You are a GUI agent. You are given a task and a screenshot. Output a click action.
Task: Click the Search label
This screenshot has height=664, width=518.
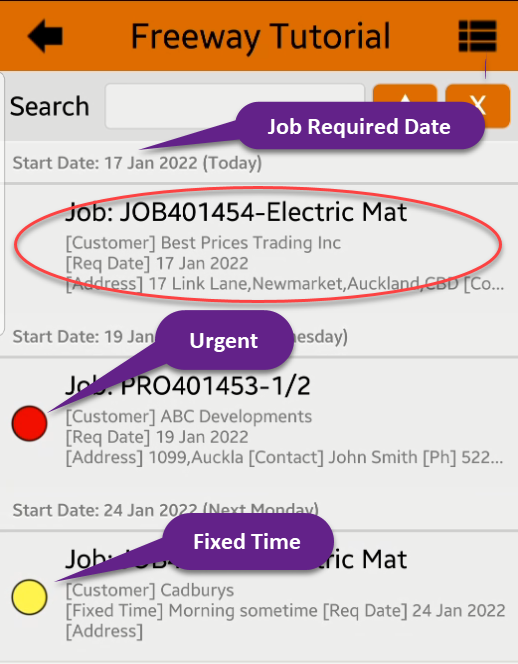click(x=50, y=106)
